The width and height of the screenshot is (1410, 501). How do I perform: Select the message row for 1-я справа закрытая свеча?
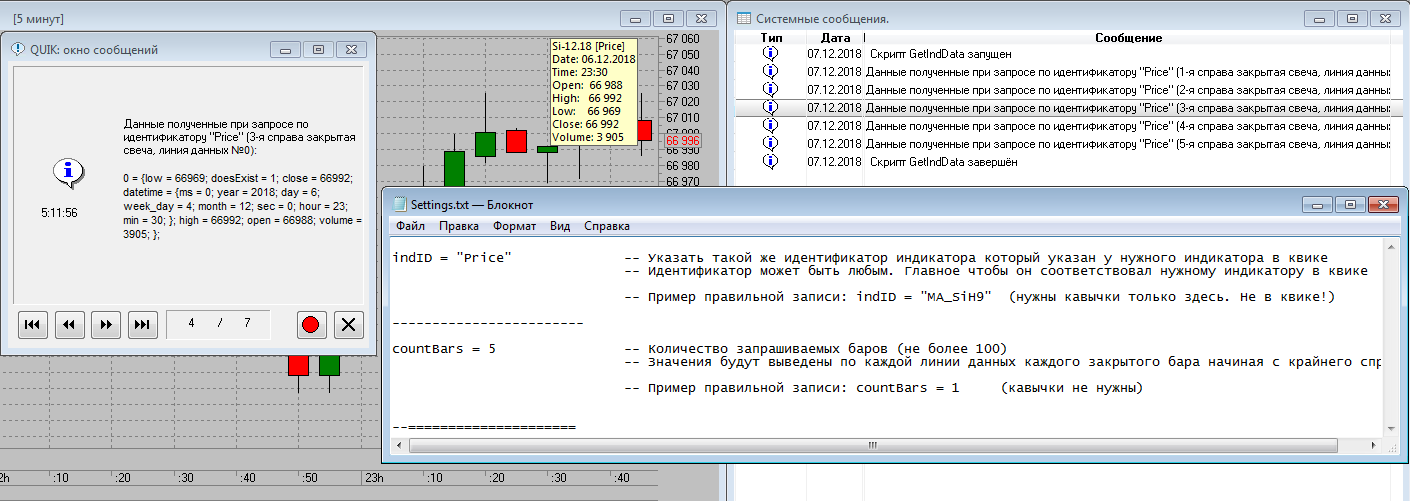[1063, 72]
